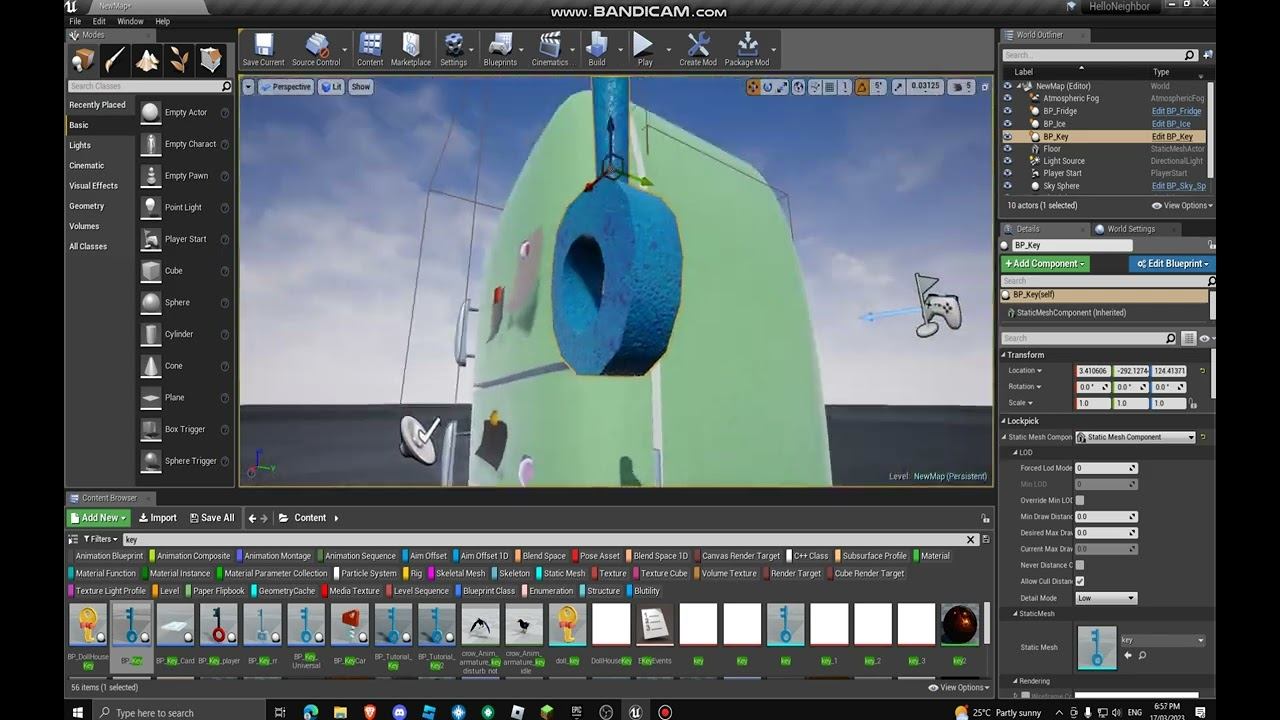Click the Save All button
The image size is (1280, 720).
(212, 518)
